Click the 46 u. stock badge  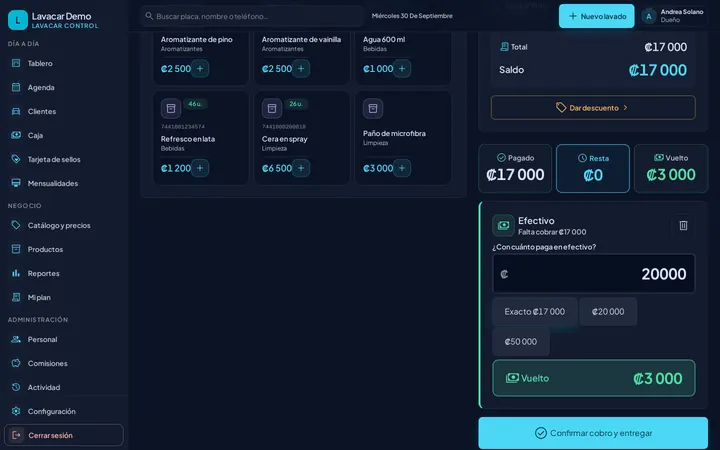click(195, 104)
